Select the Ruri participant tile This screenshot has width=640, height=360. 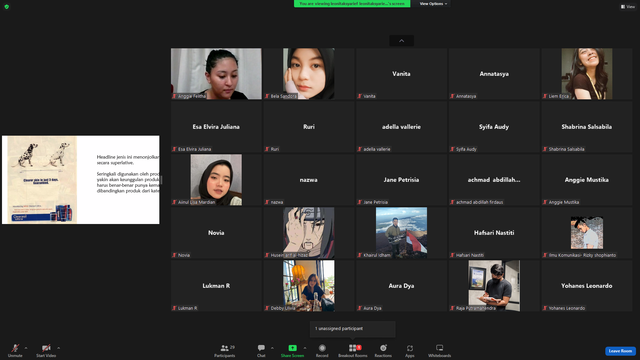[x=309, y=127]
